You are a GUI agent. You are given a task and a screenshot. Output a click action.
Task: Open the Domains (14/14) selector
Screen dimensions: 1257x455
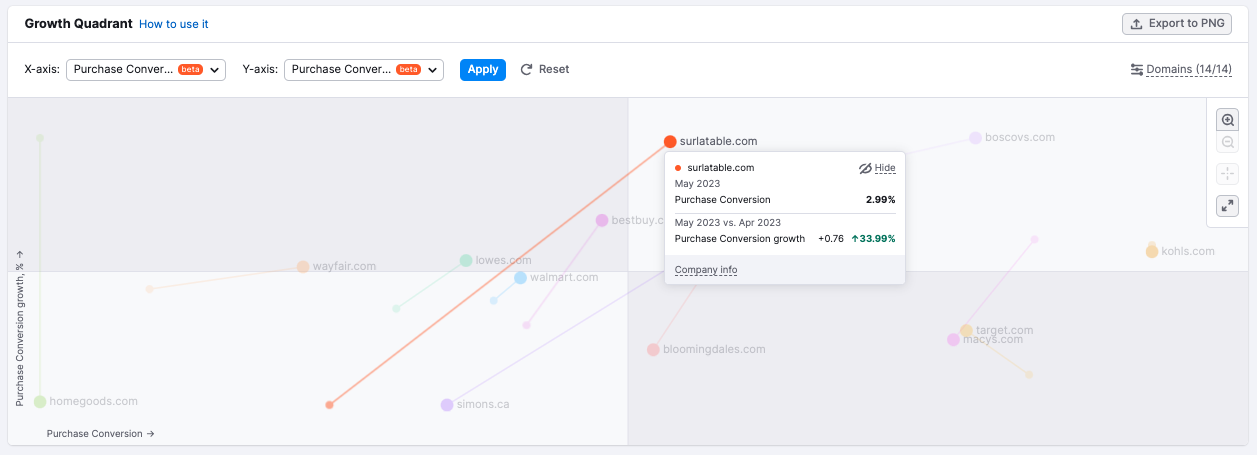pyautogui.click(x=1188, y=70)
